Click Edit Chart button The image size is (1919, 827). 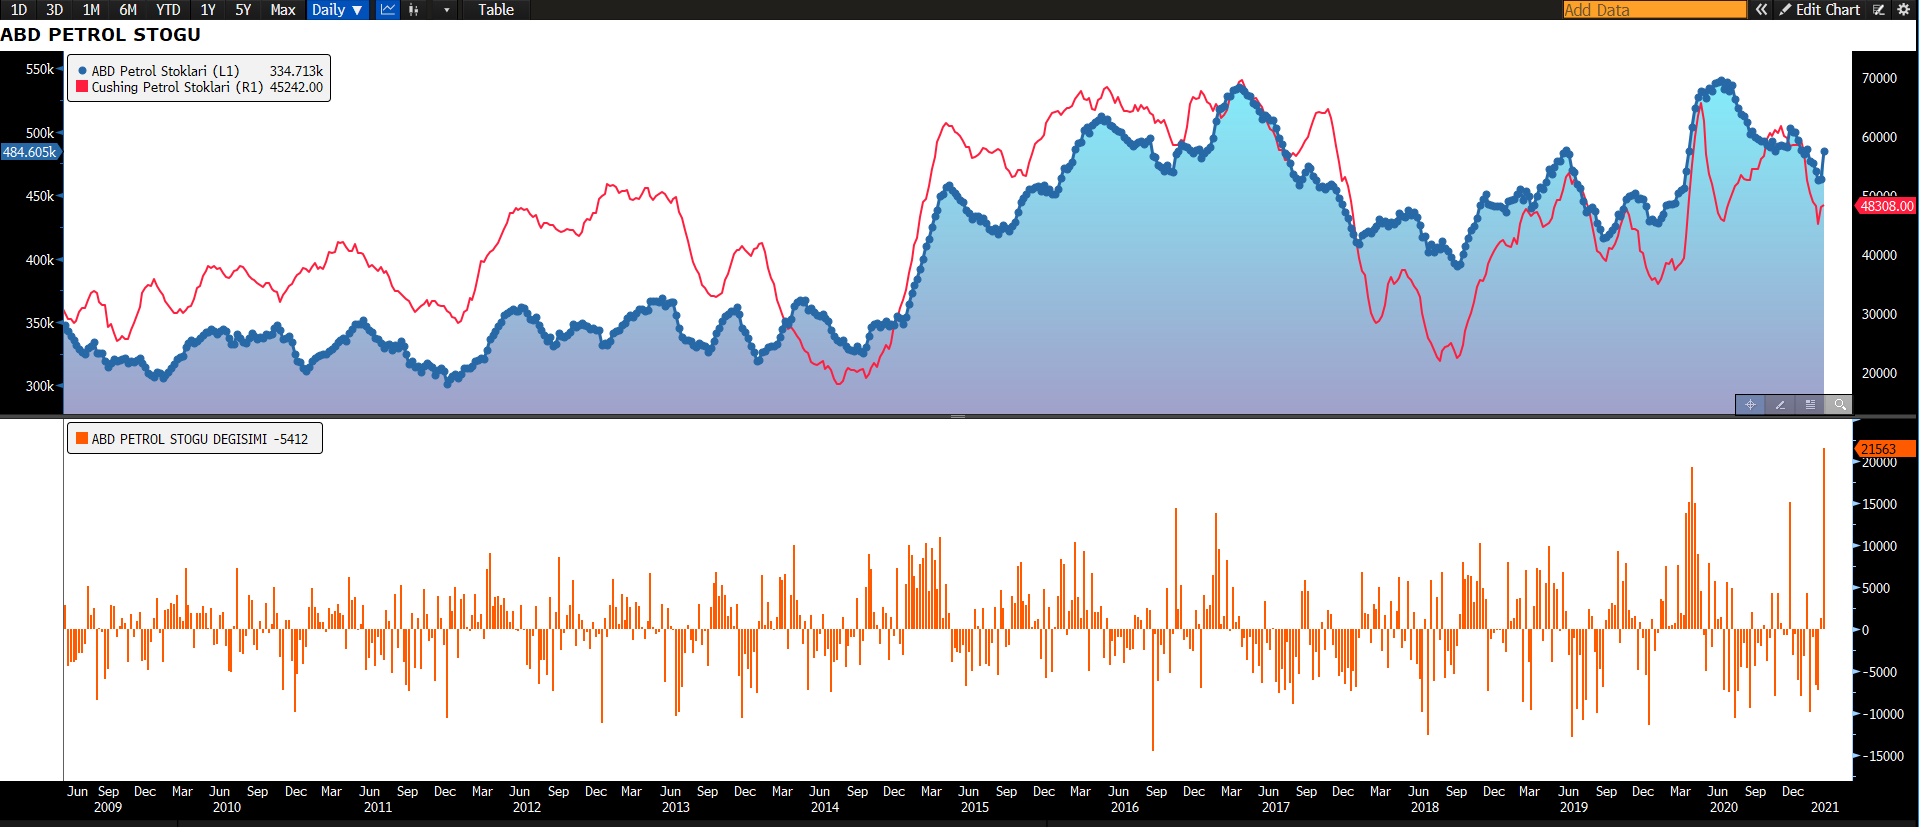click(1820, 10)
